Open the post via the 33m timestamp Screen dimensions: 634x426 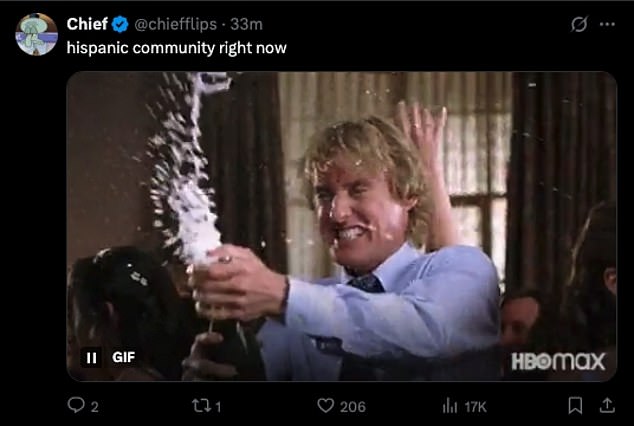tap(246, 24)
